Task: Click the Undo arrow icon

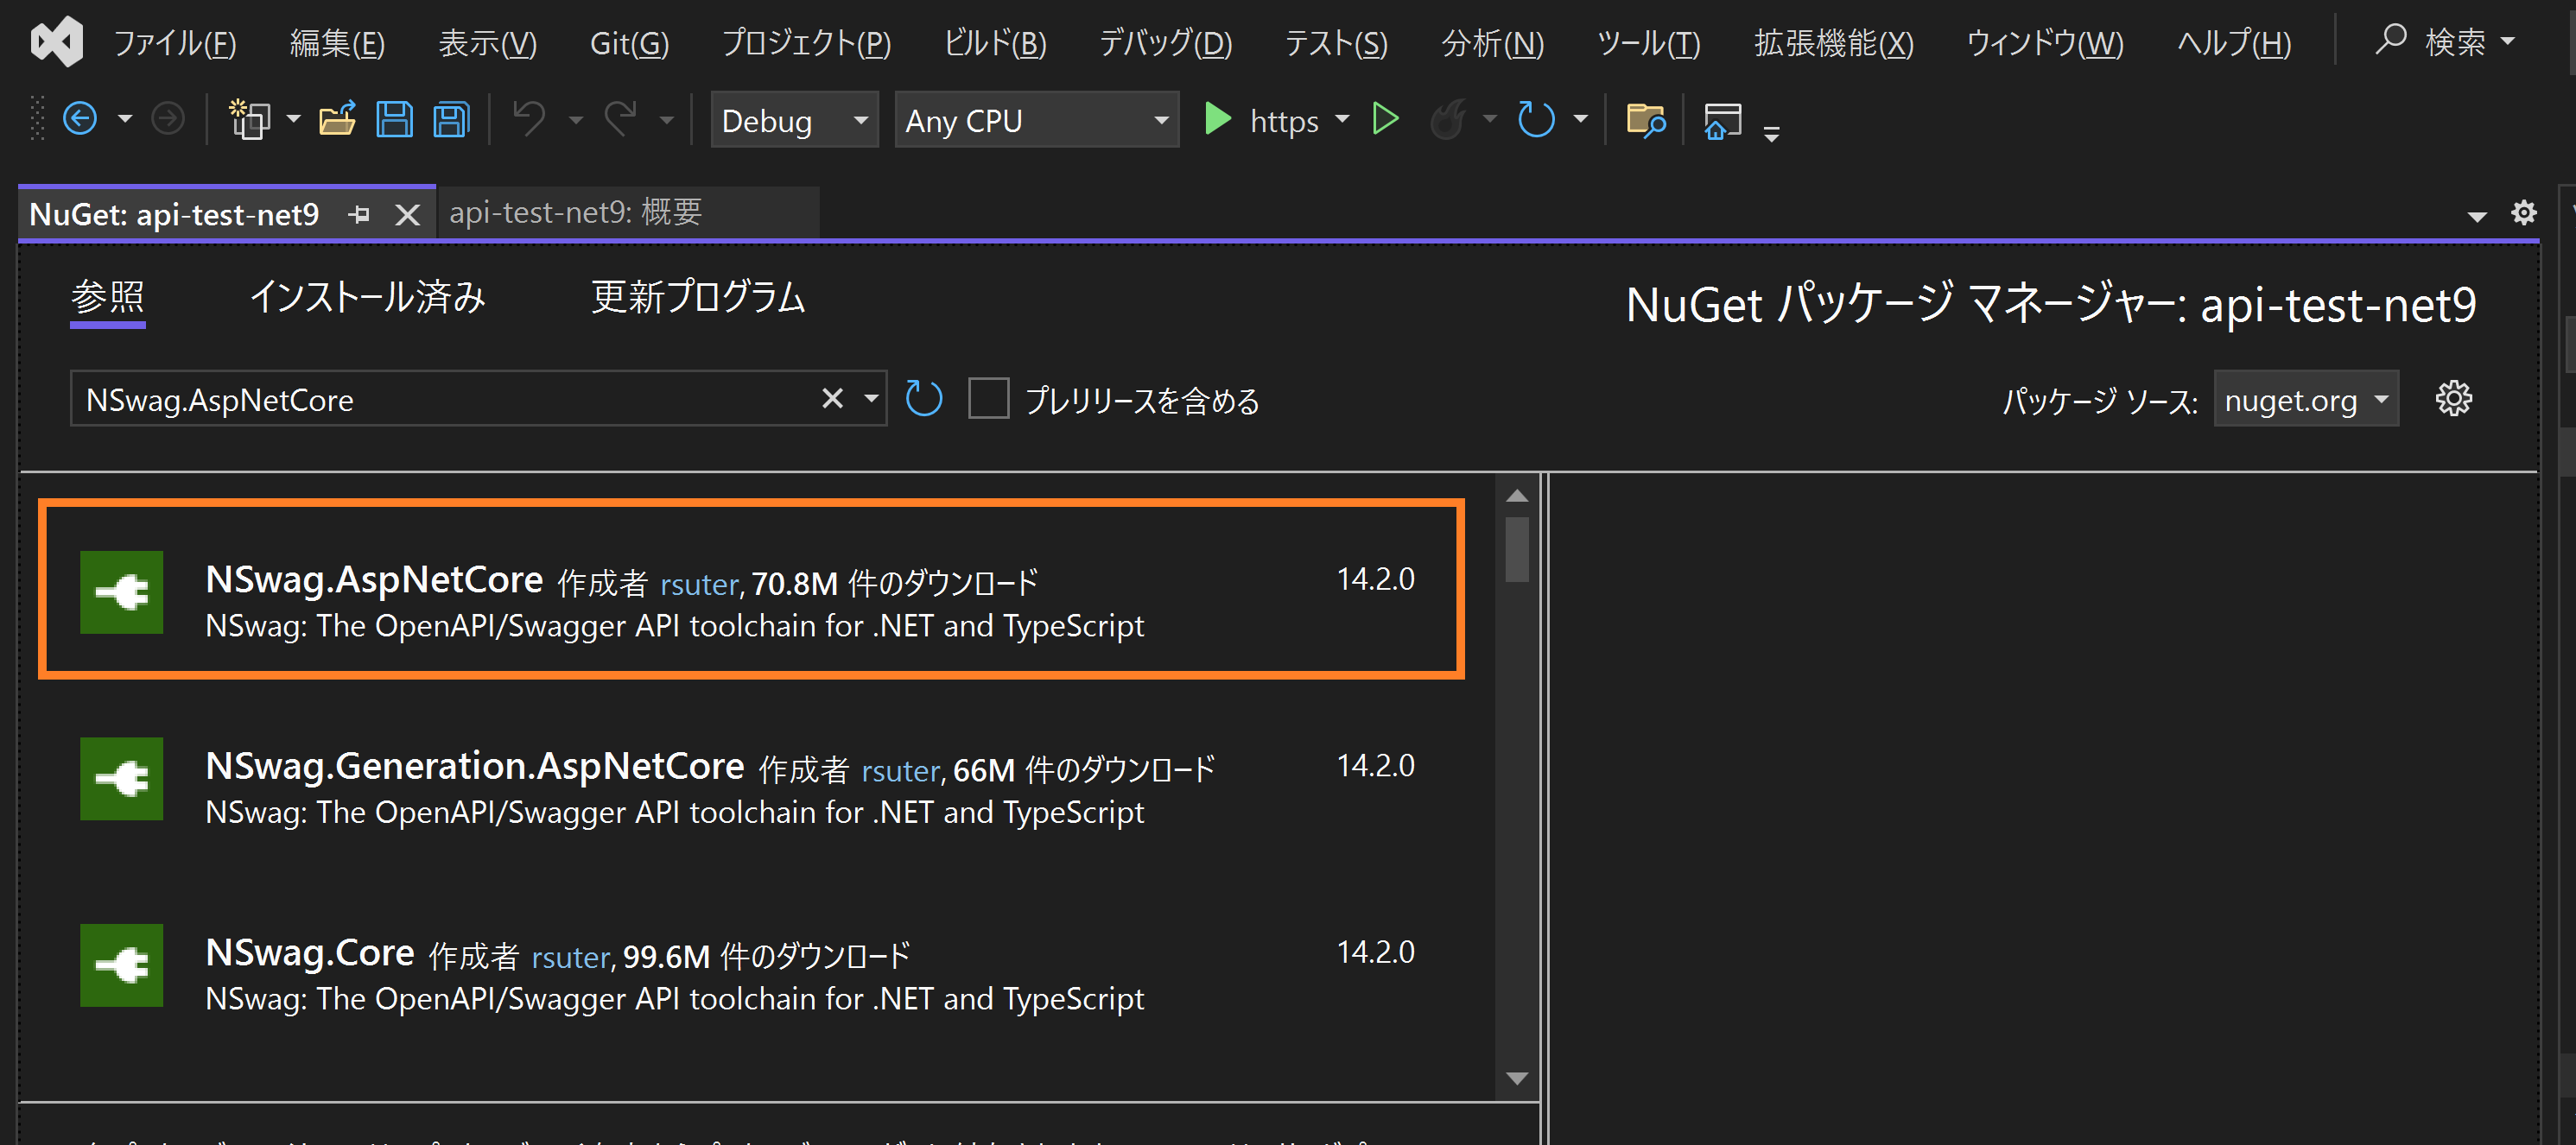Action: coord(529,119)
